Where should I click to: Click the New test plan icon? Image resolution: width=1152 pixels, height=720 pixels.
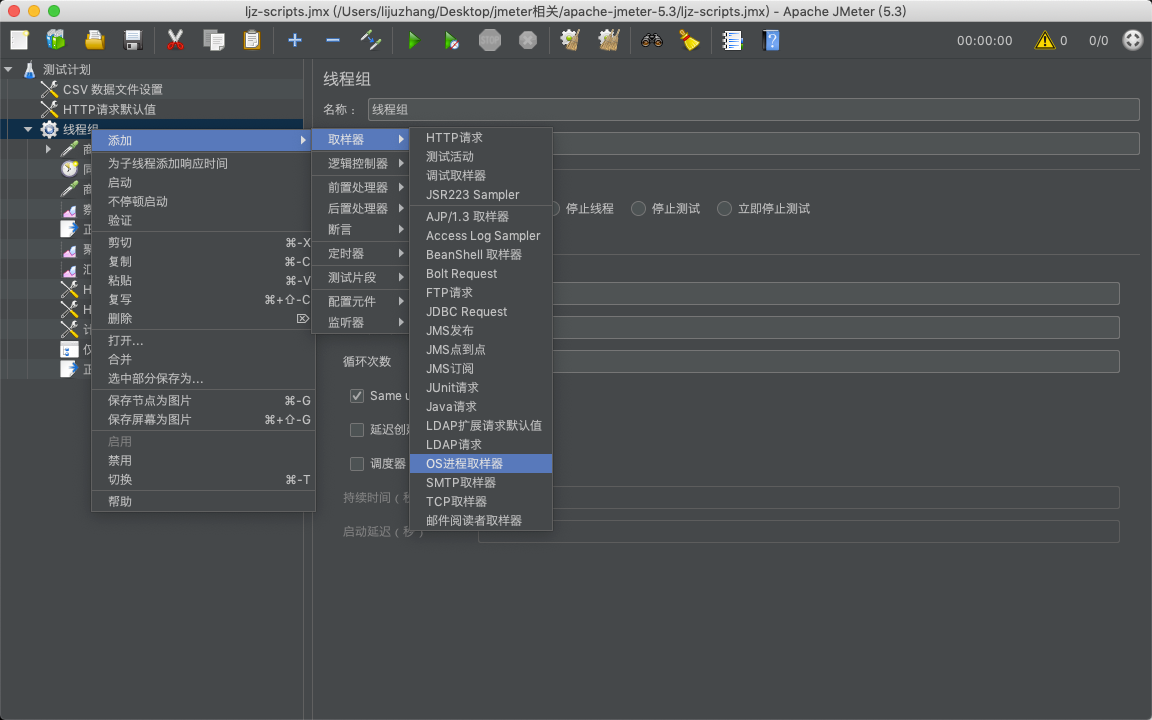(19, 40)
